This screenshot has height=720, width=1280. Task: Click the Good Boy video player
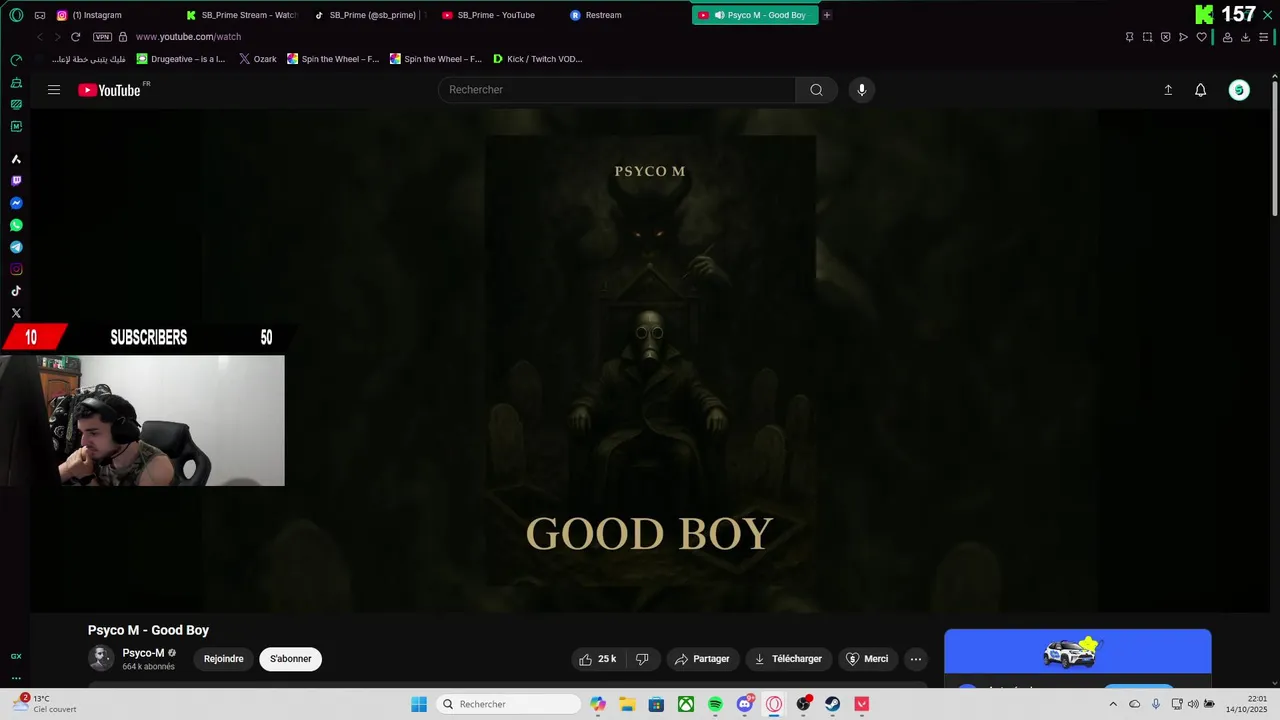click(650, 360)
